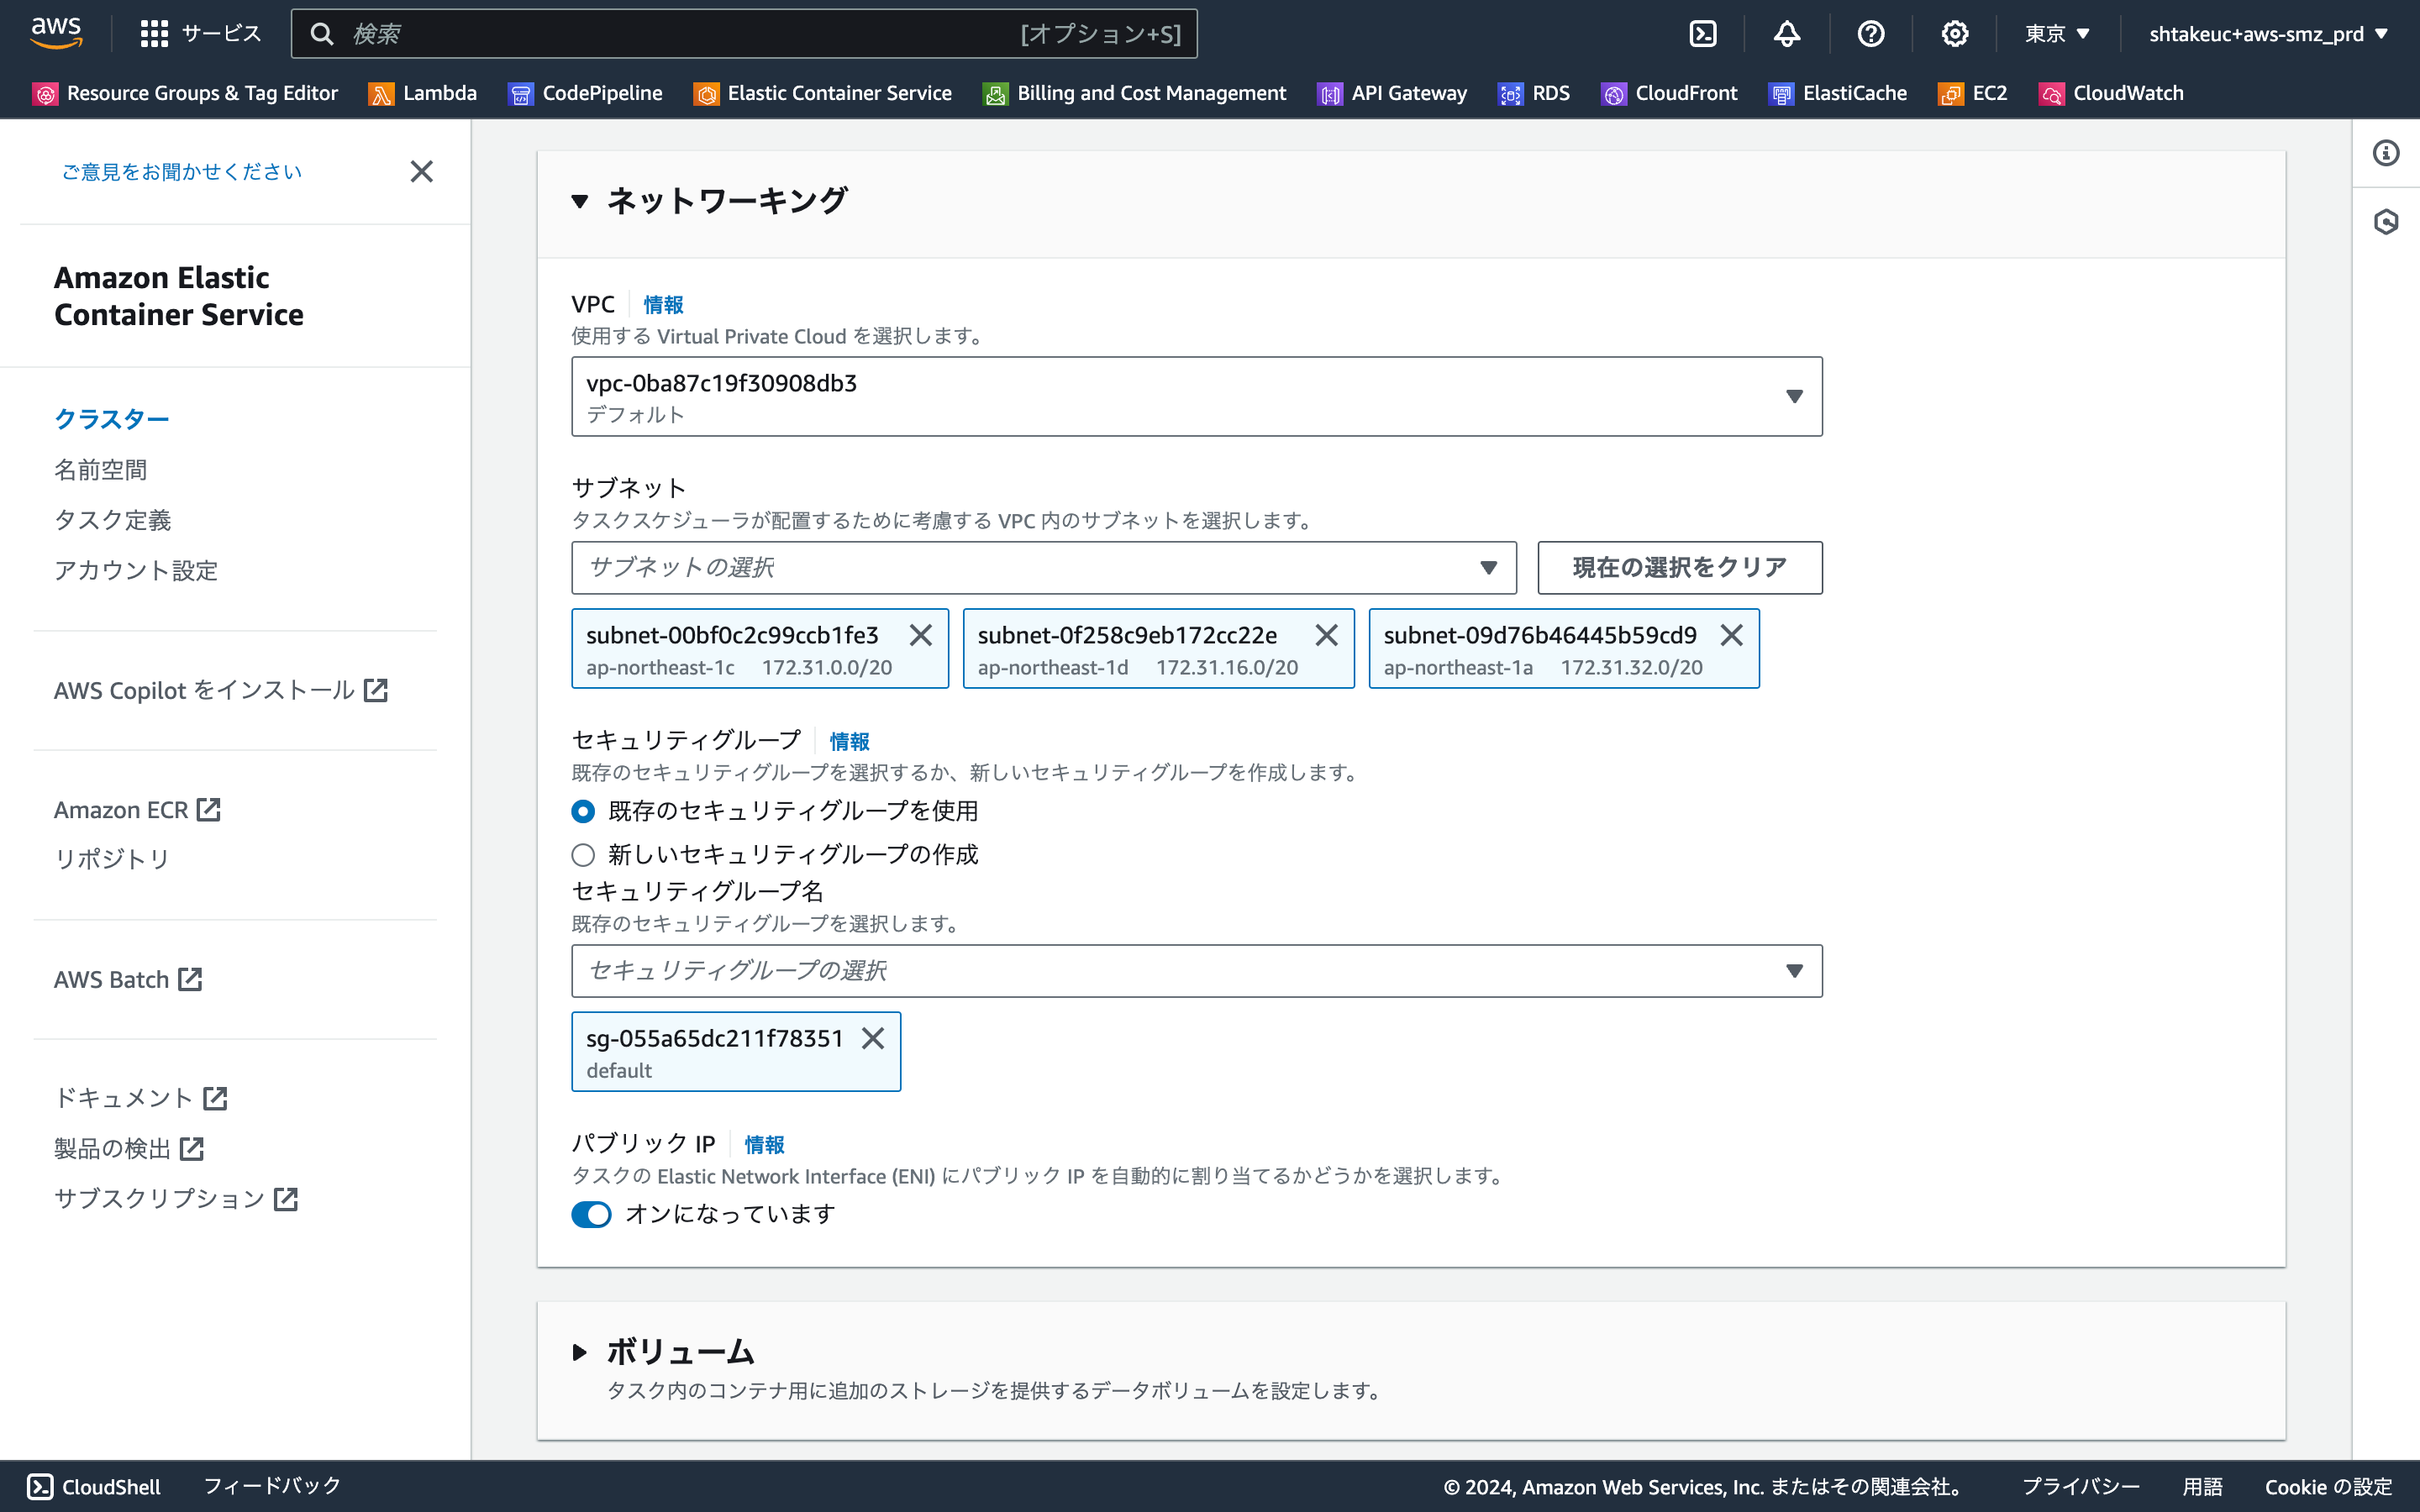
Task: Open セキュリティグループ 情報 link
Action: pos(849,741)
